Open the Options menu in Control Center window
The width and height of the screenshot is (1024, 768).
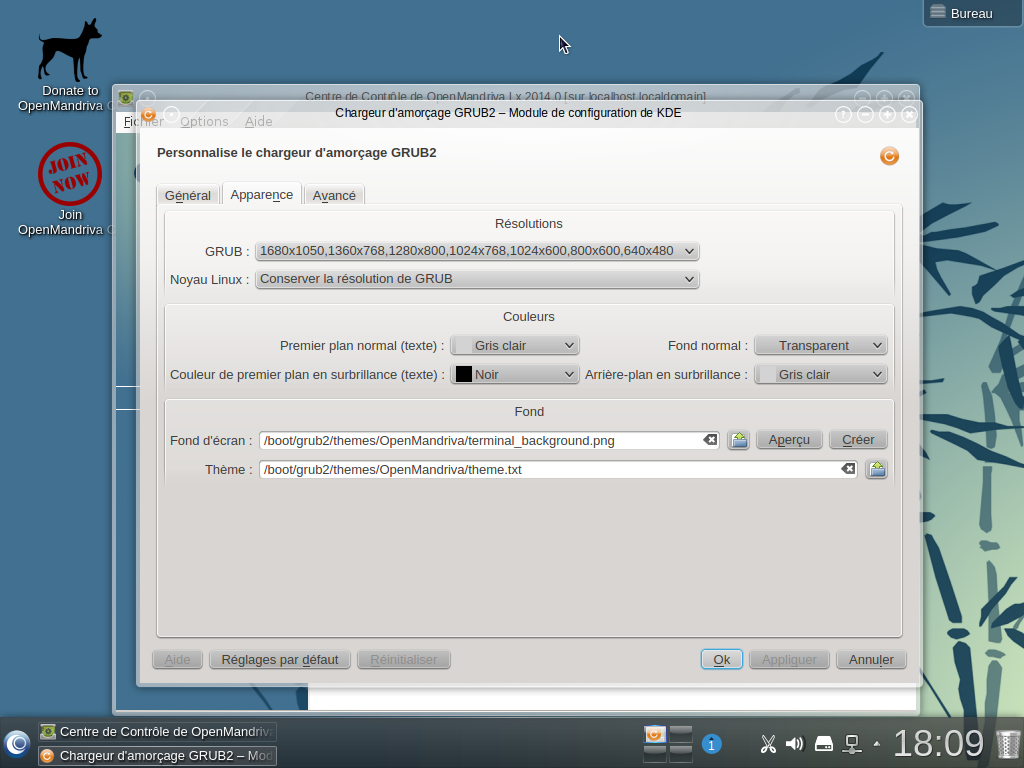[204, 121]
